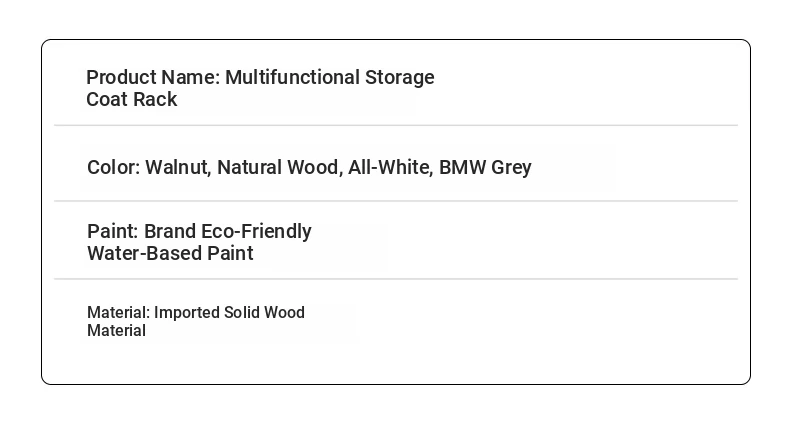Click divider line below Product Name row
The image size is (790, 426).
point(396,125)
